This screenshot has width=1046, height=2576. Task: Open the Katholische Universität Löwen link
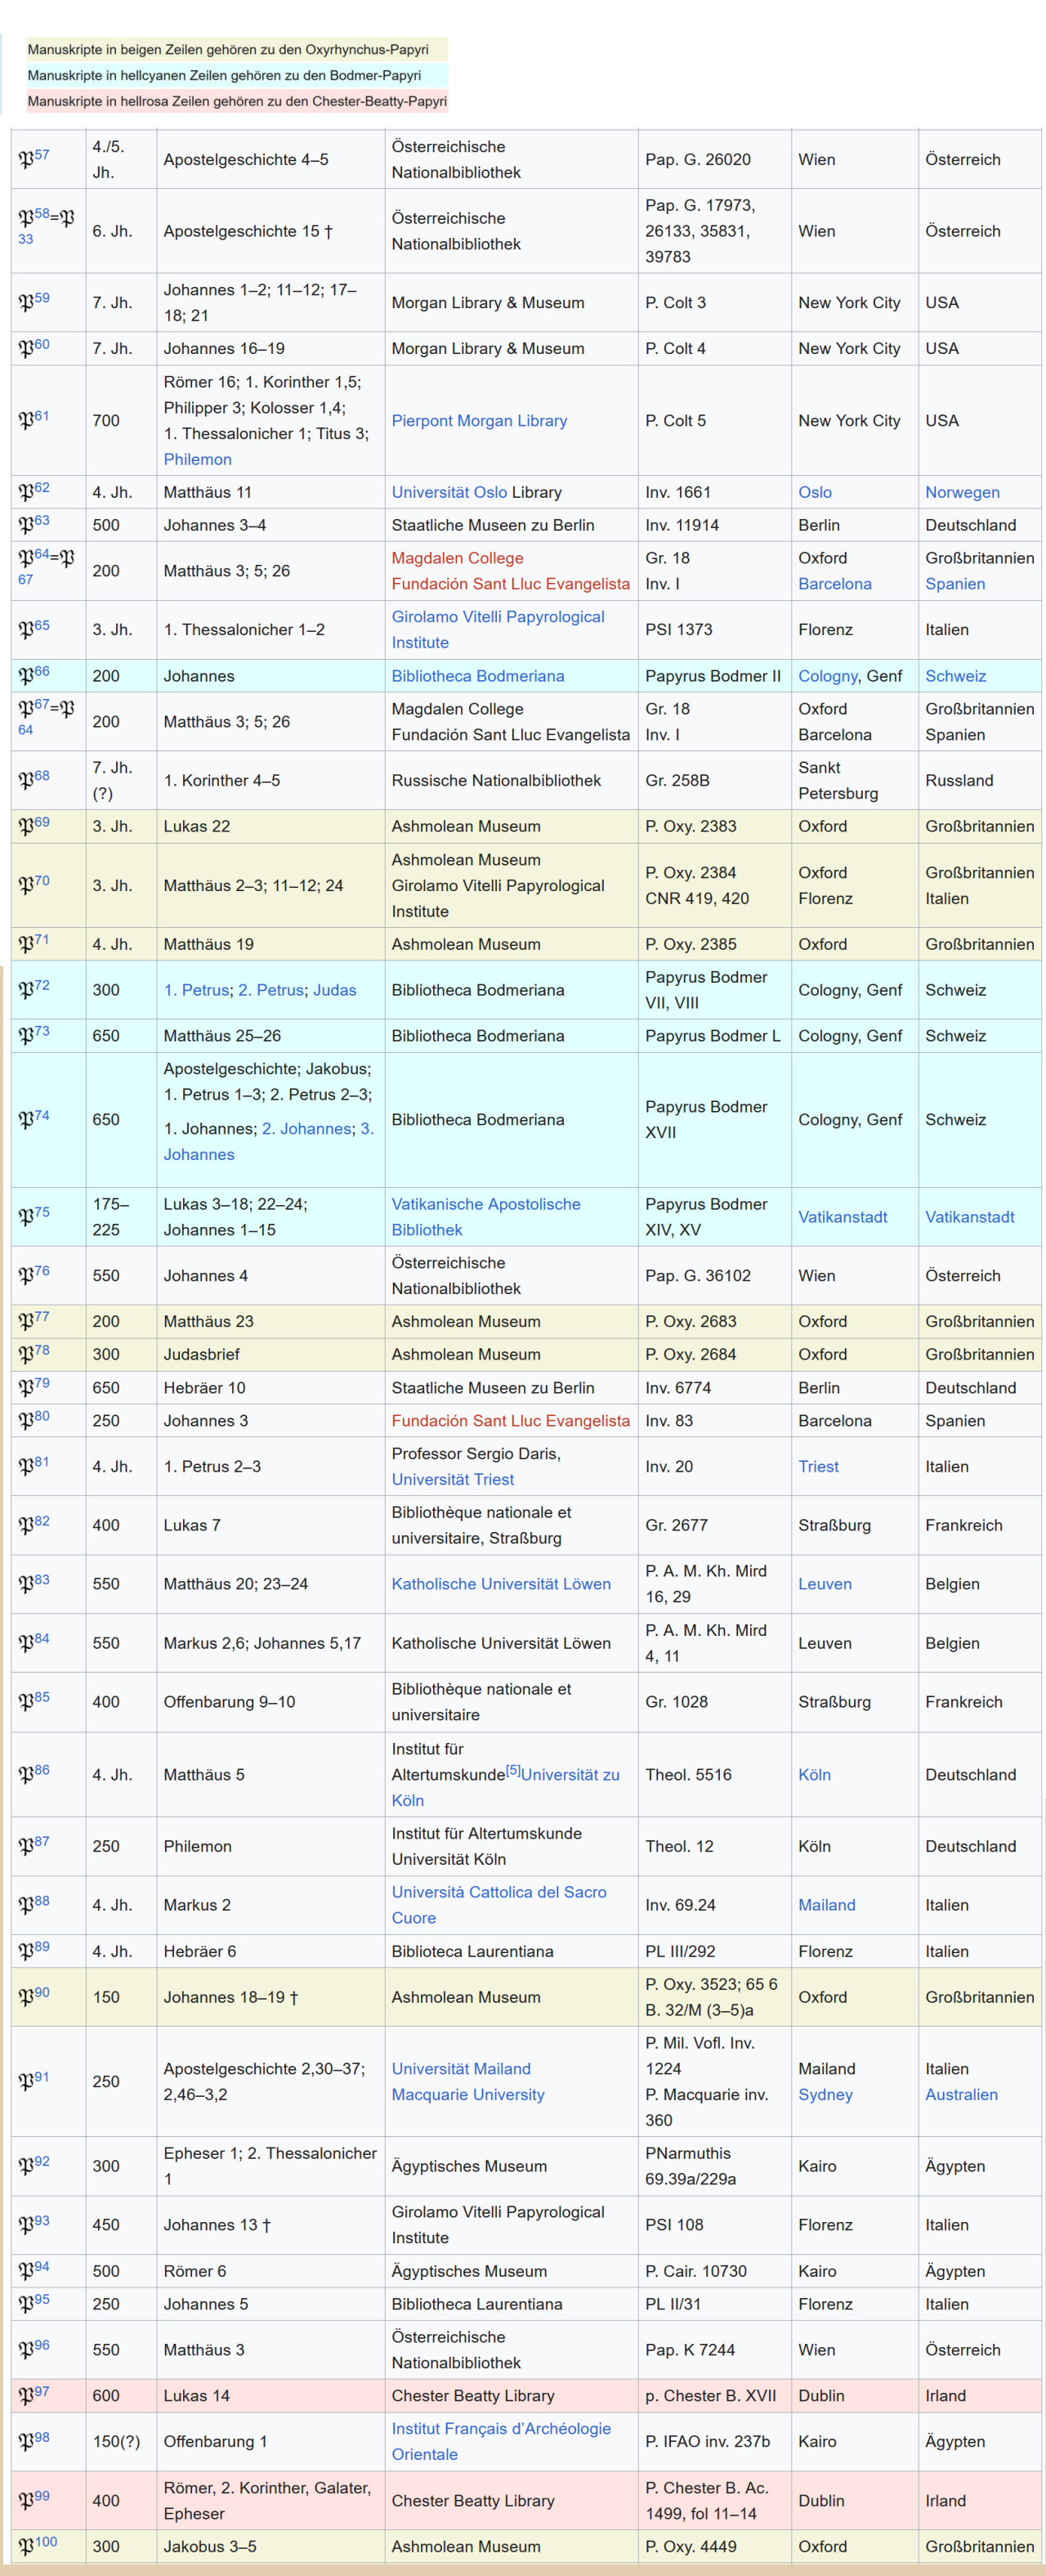(x=501, y=1584)
